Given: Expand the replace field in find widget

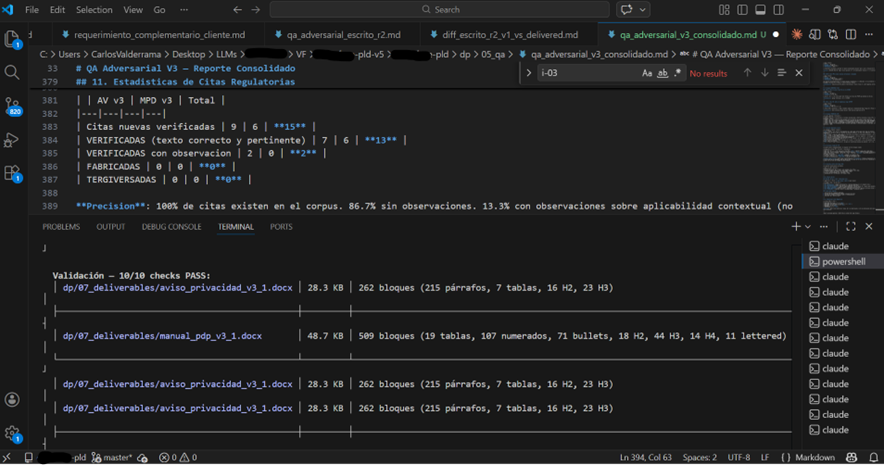Looking at the screenshot, I should point(529,73).
